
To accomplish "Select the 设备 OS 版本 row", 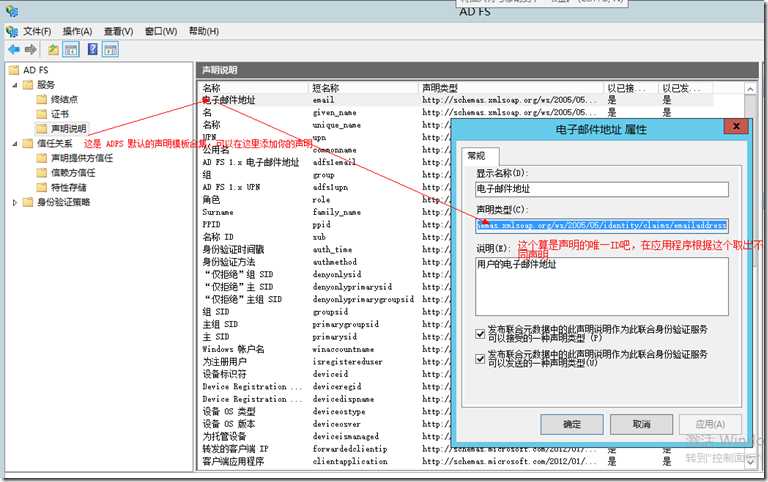I will tap(325, 424).
